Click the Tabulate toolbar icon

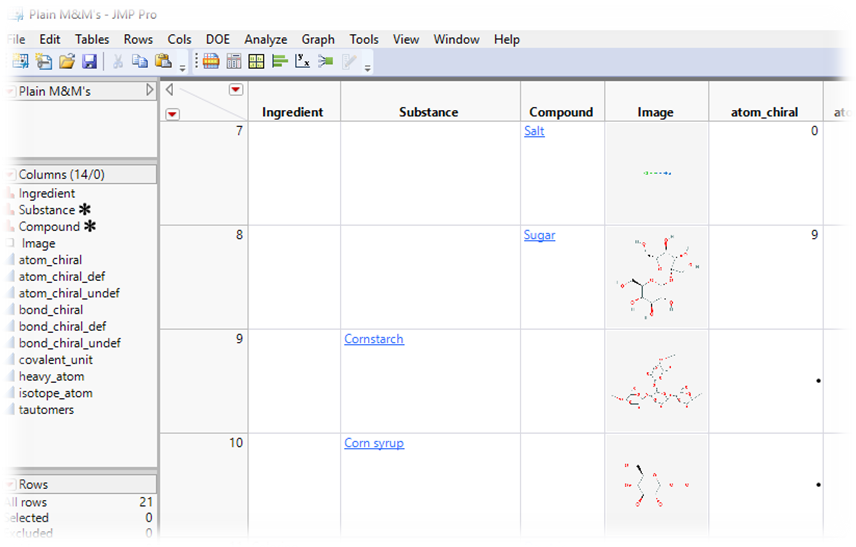tap(234, 61)
